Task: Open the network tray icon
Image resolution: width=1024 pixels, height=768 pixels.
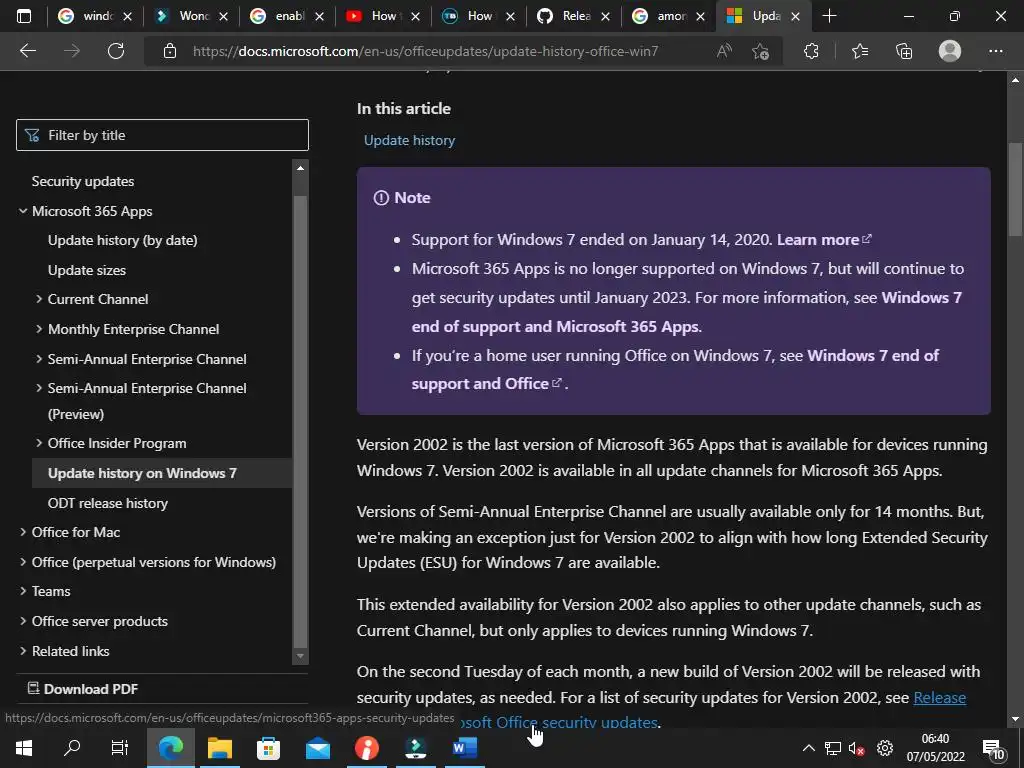Action: [x=833, y=748]
